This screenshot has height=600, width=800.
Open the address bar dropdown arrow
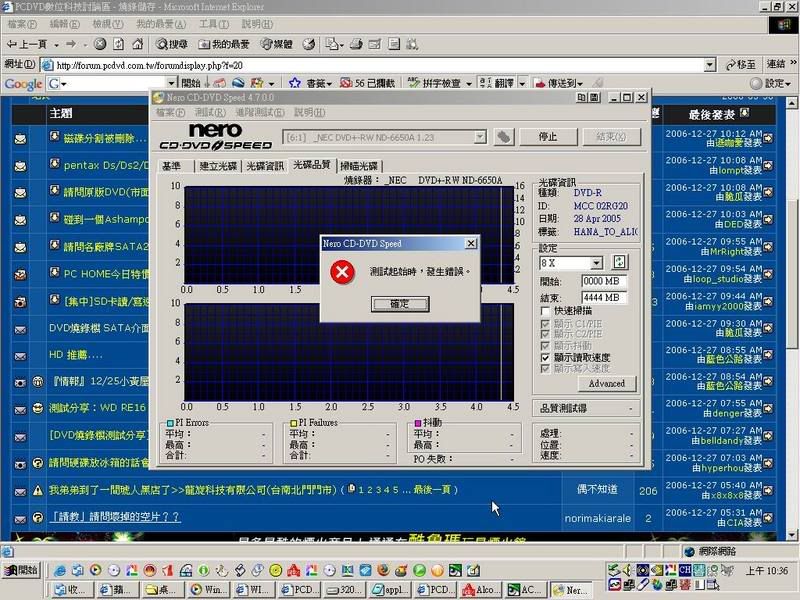click(710, 65)
